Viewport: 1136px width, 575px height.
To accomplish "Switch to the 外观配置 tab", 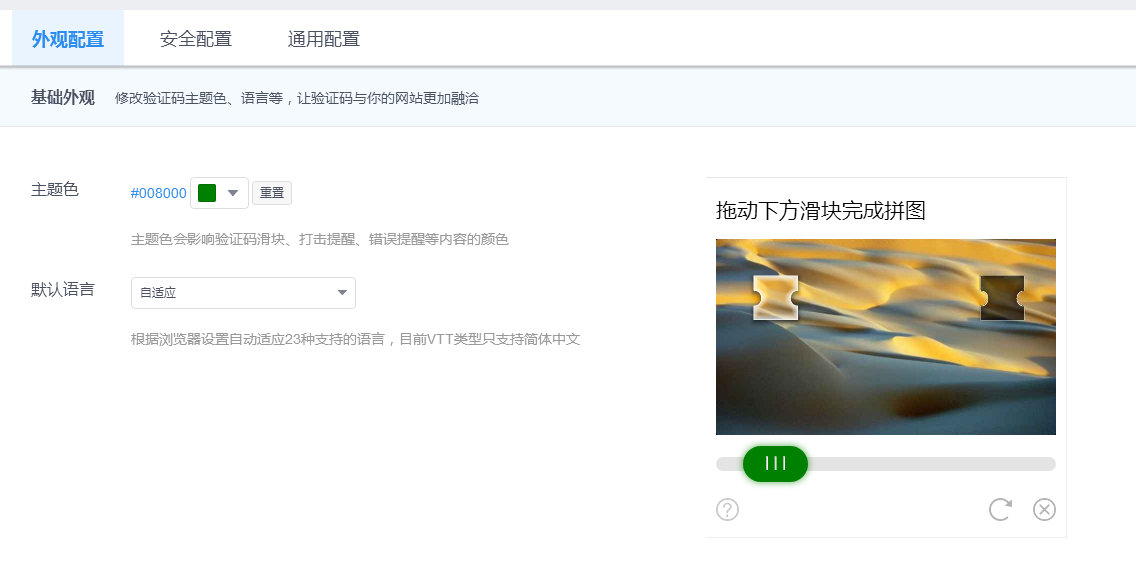I will (68, 38).
